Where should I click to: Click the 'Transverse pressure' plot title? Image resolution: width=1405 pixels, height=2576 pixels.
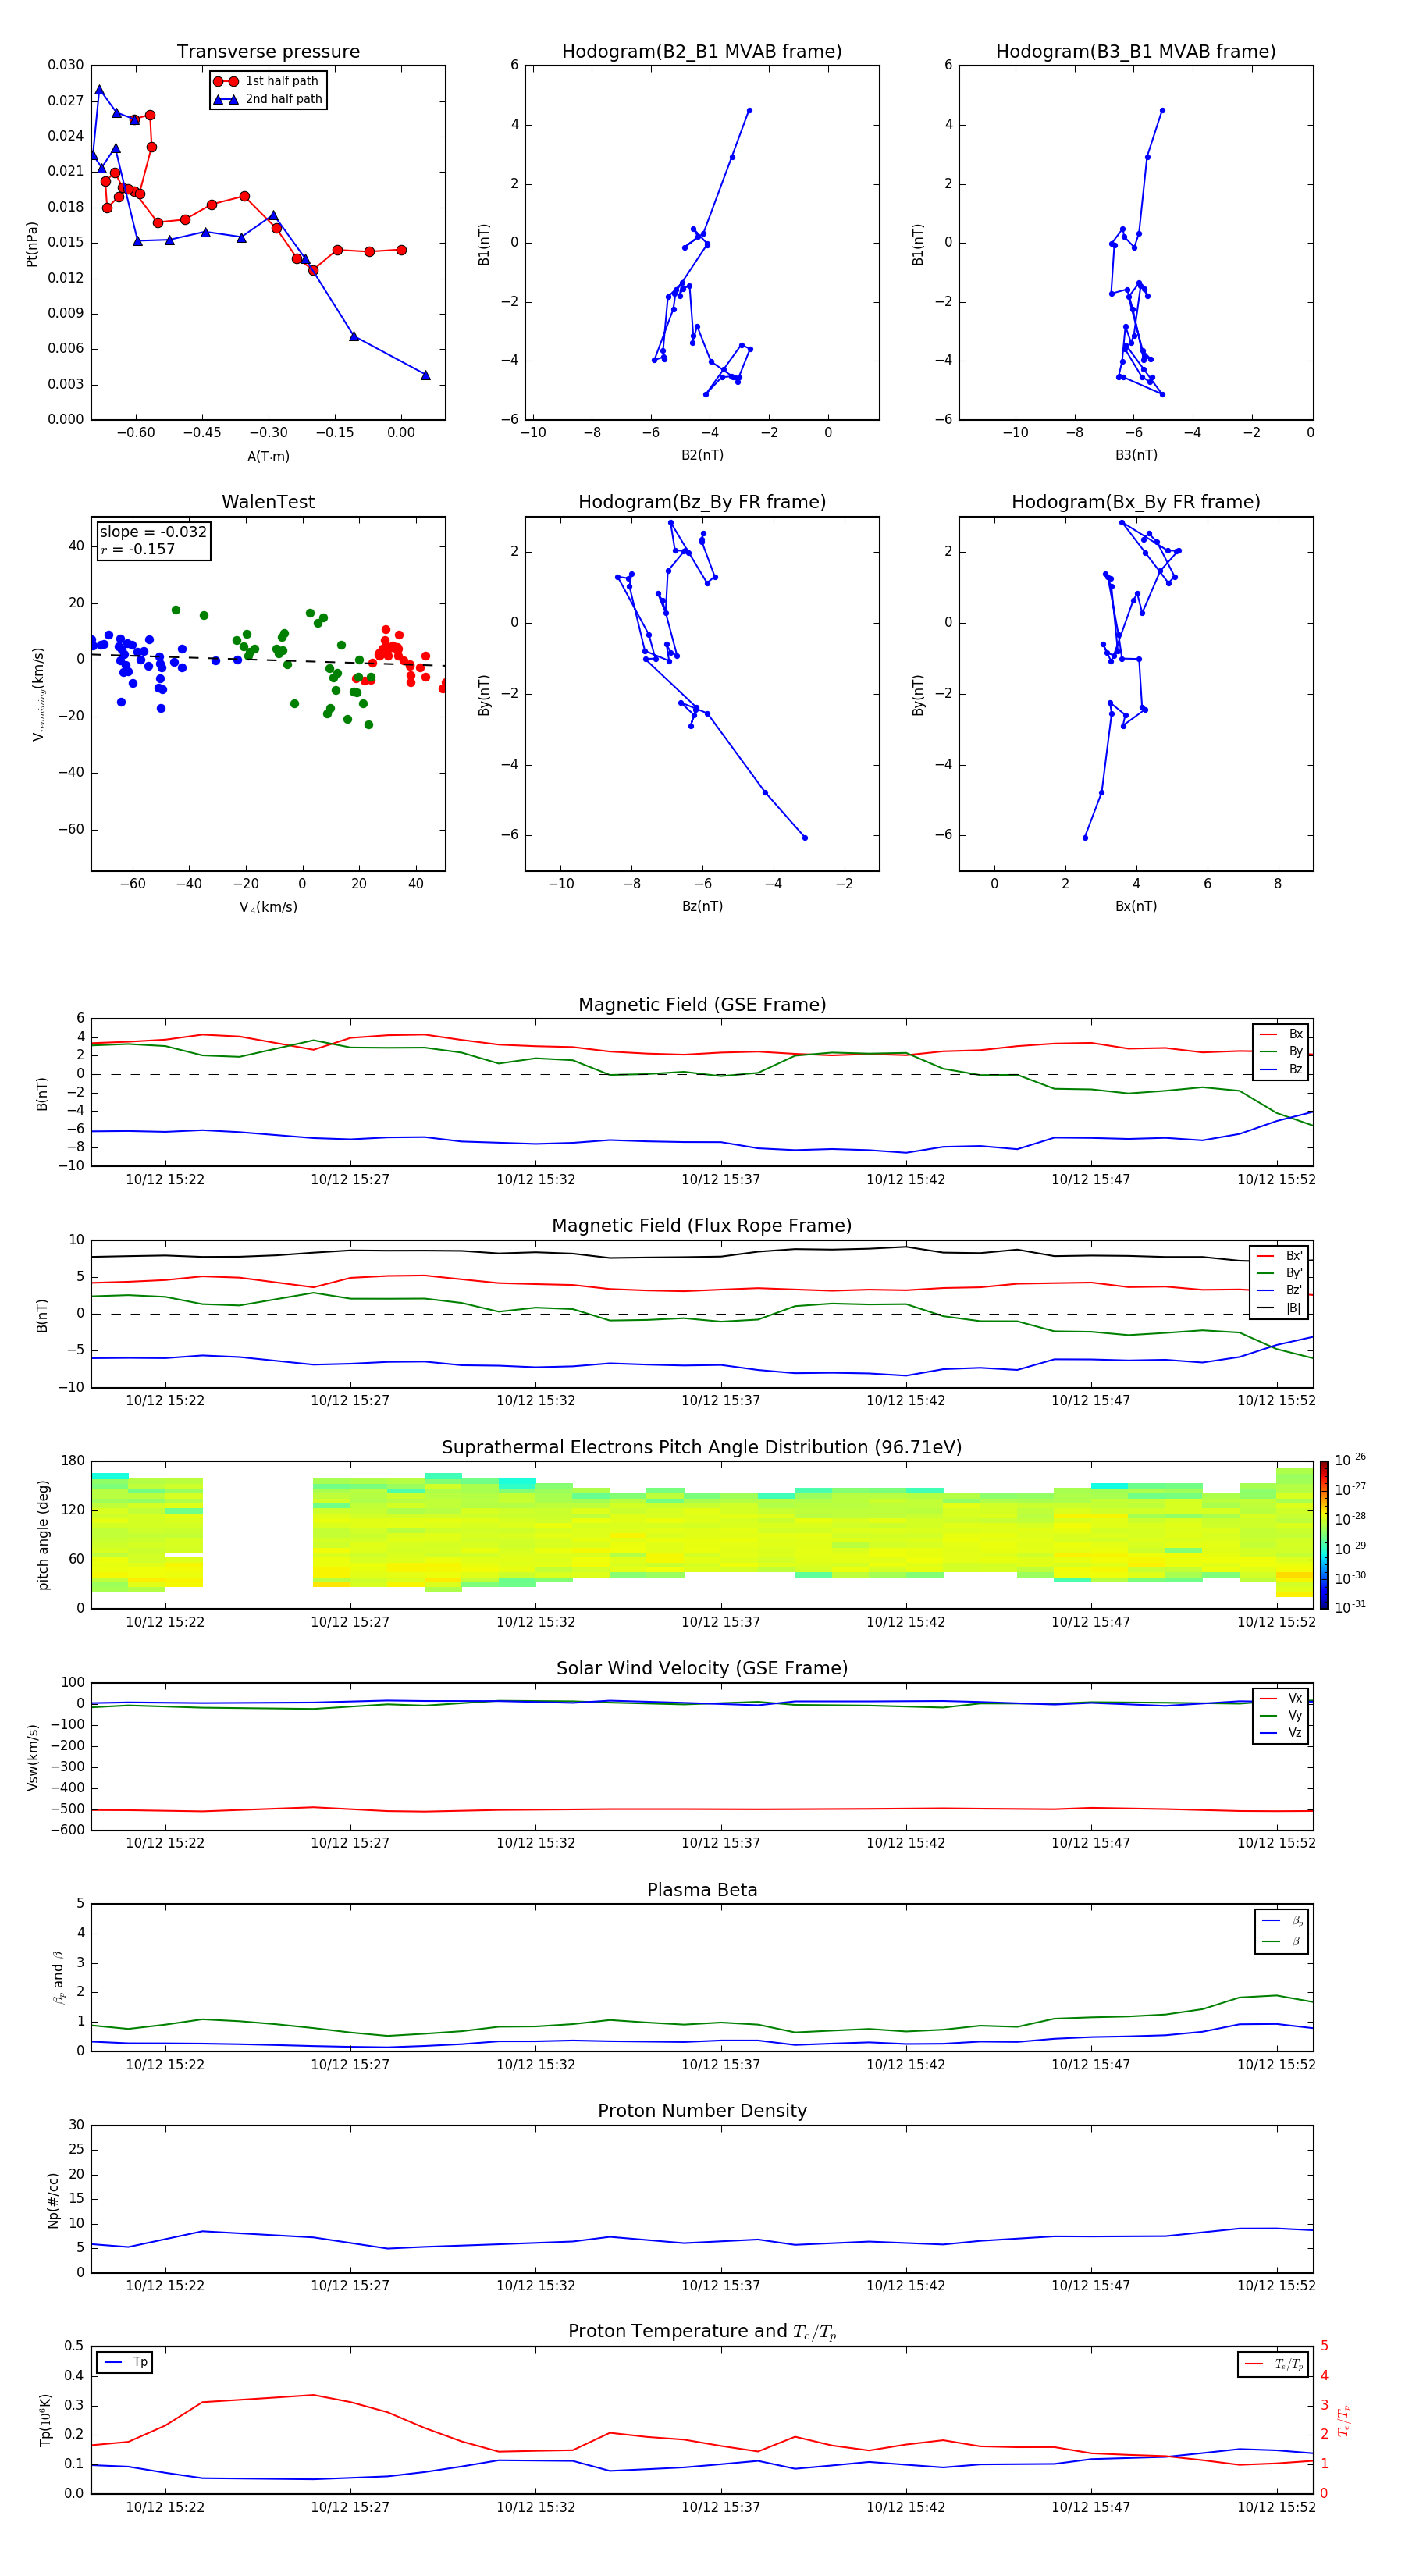(268, 52)
